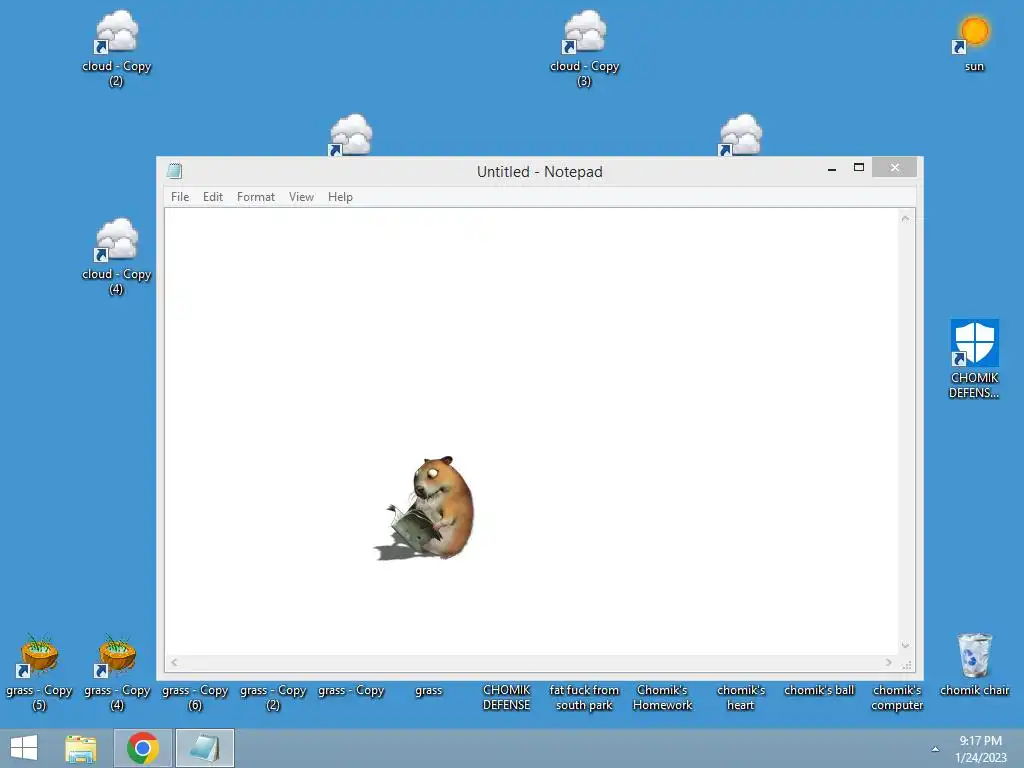Image resolution: width=1024 pixels, height=768 pixels.
Task: Click the chomik's heart label
Action: pos(741,697)
